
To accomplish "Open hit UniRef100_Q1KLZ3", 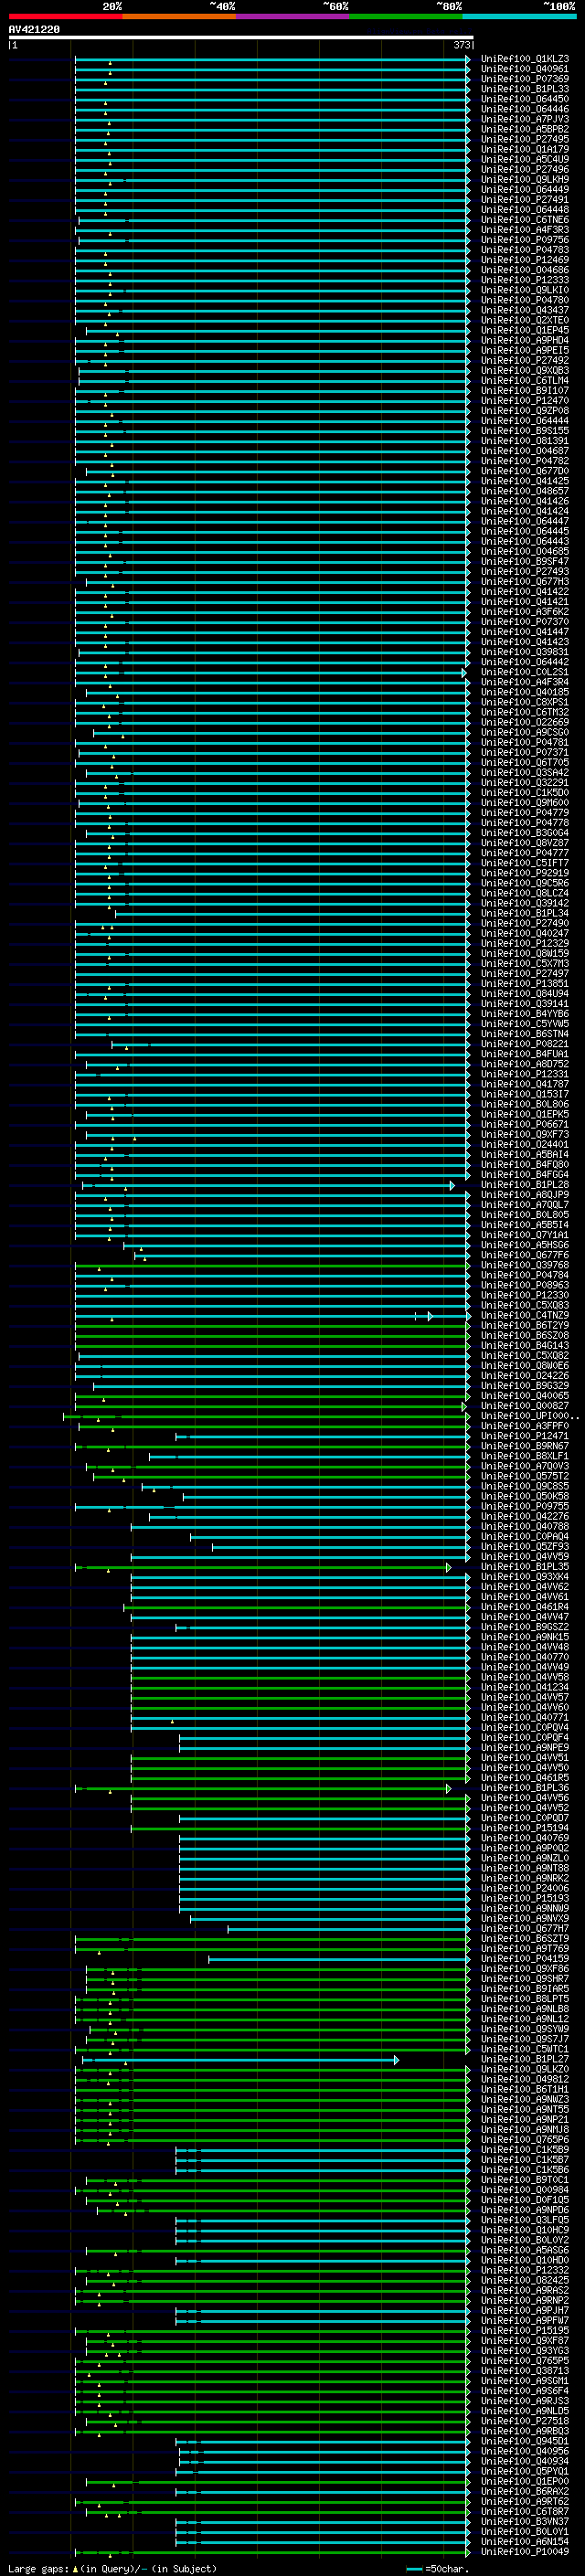I will (x=525, y=59).
